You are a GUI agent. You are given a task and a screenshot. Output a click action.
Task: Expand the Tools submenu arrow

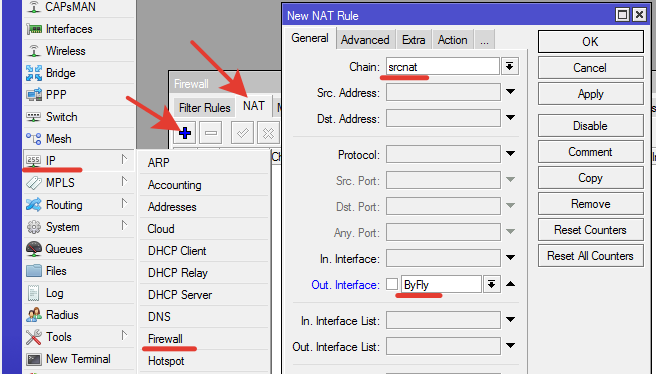point(124,335)
